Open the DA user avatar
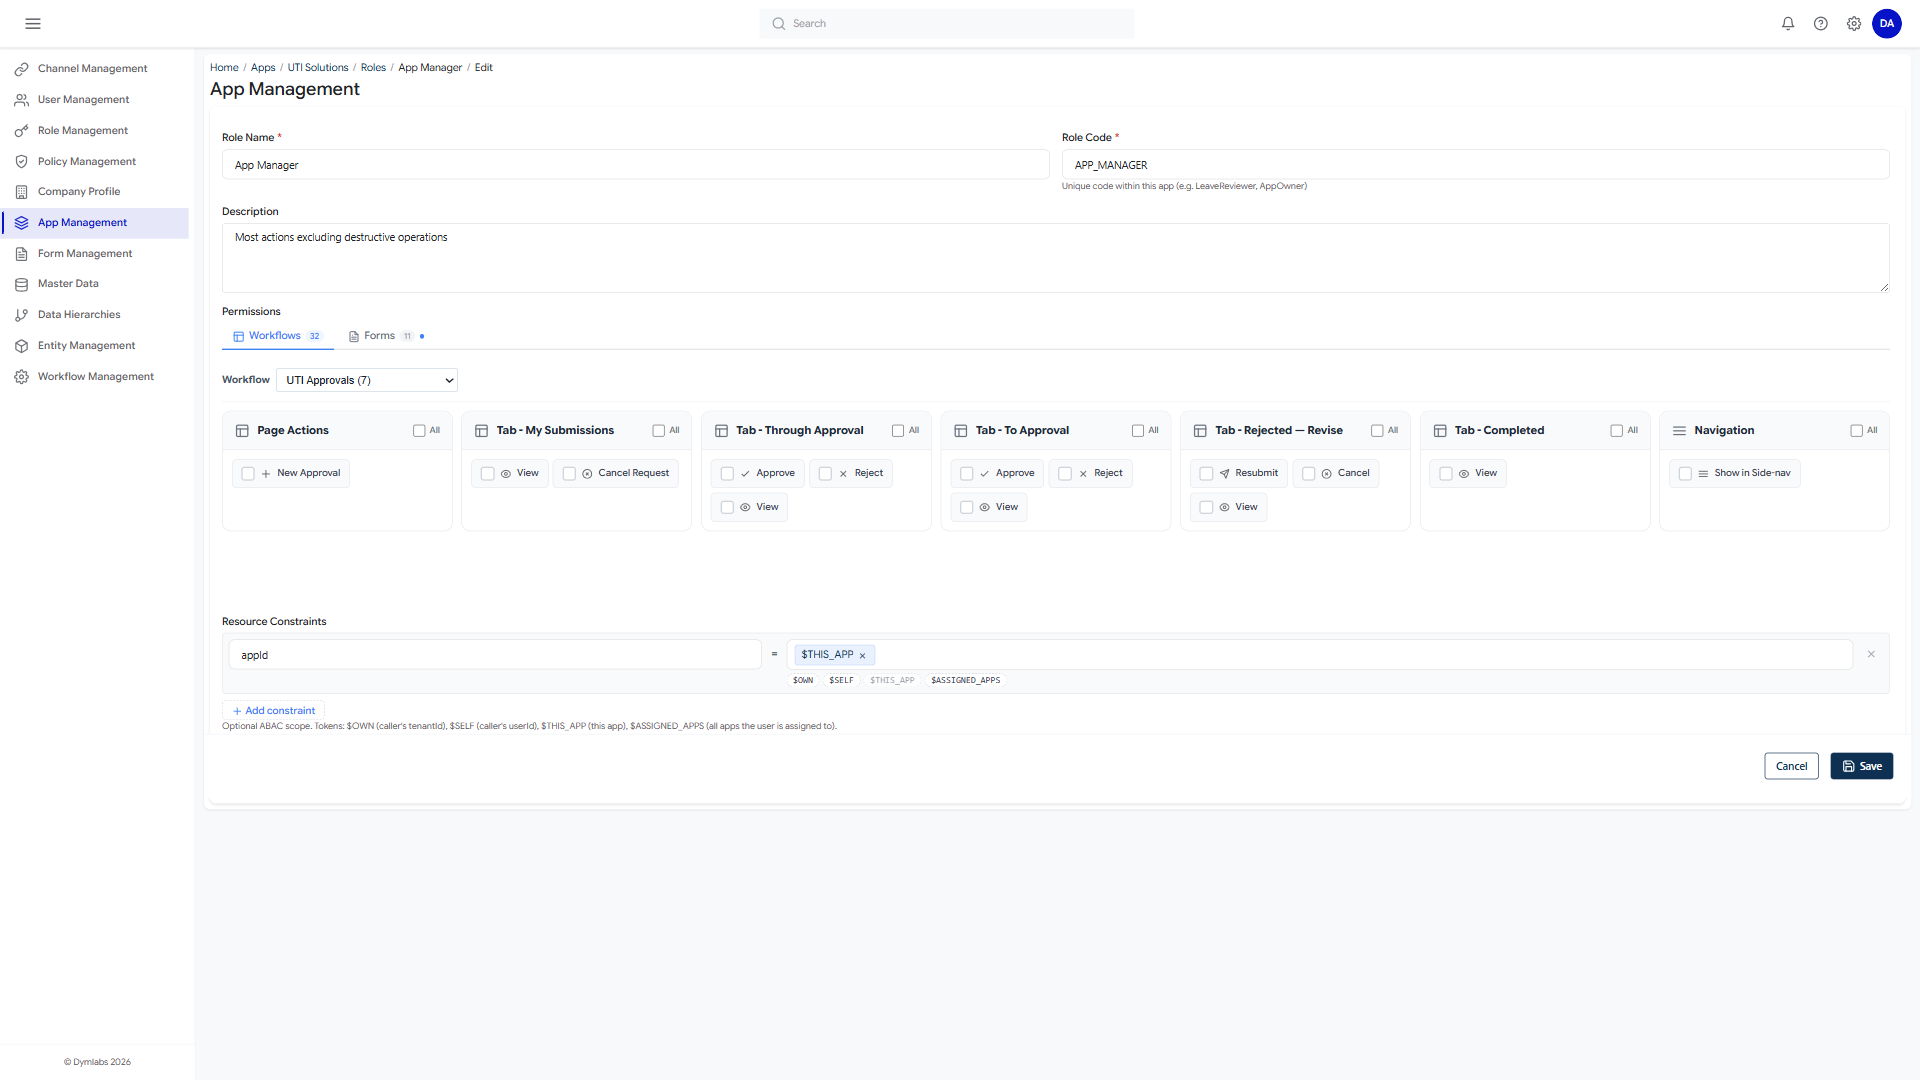This screenshot has height=1080, width=1920. [1887, 23]
